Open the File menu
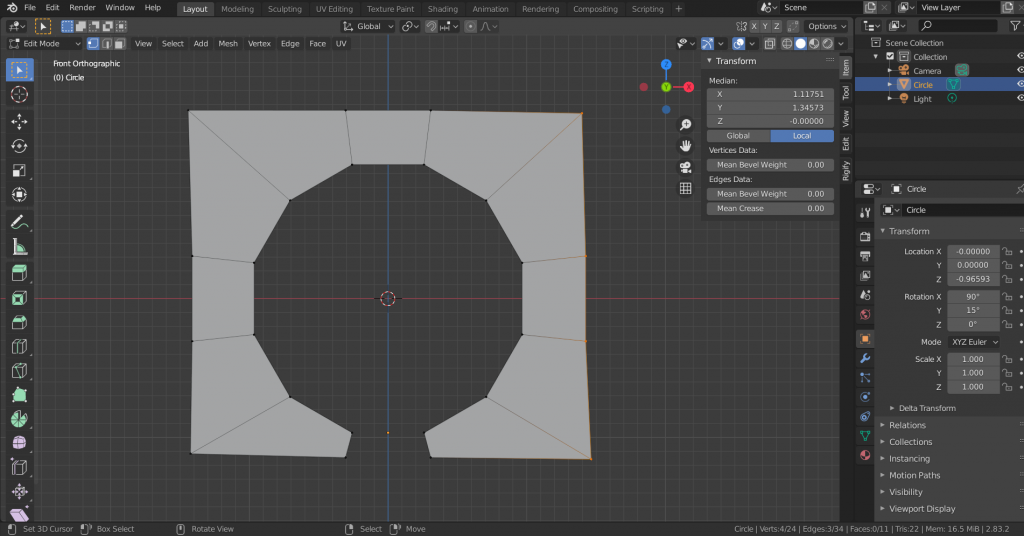Image resolution: width=1024 pixels, height=536 pixels. pos(30,8)
